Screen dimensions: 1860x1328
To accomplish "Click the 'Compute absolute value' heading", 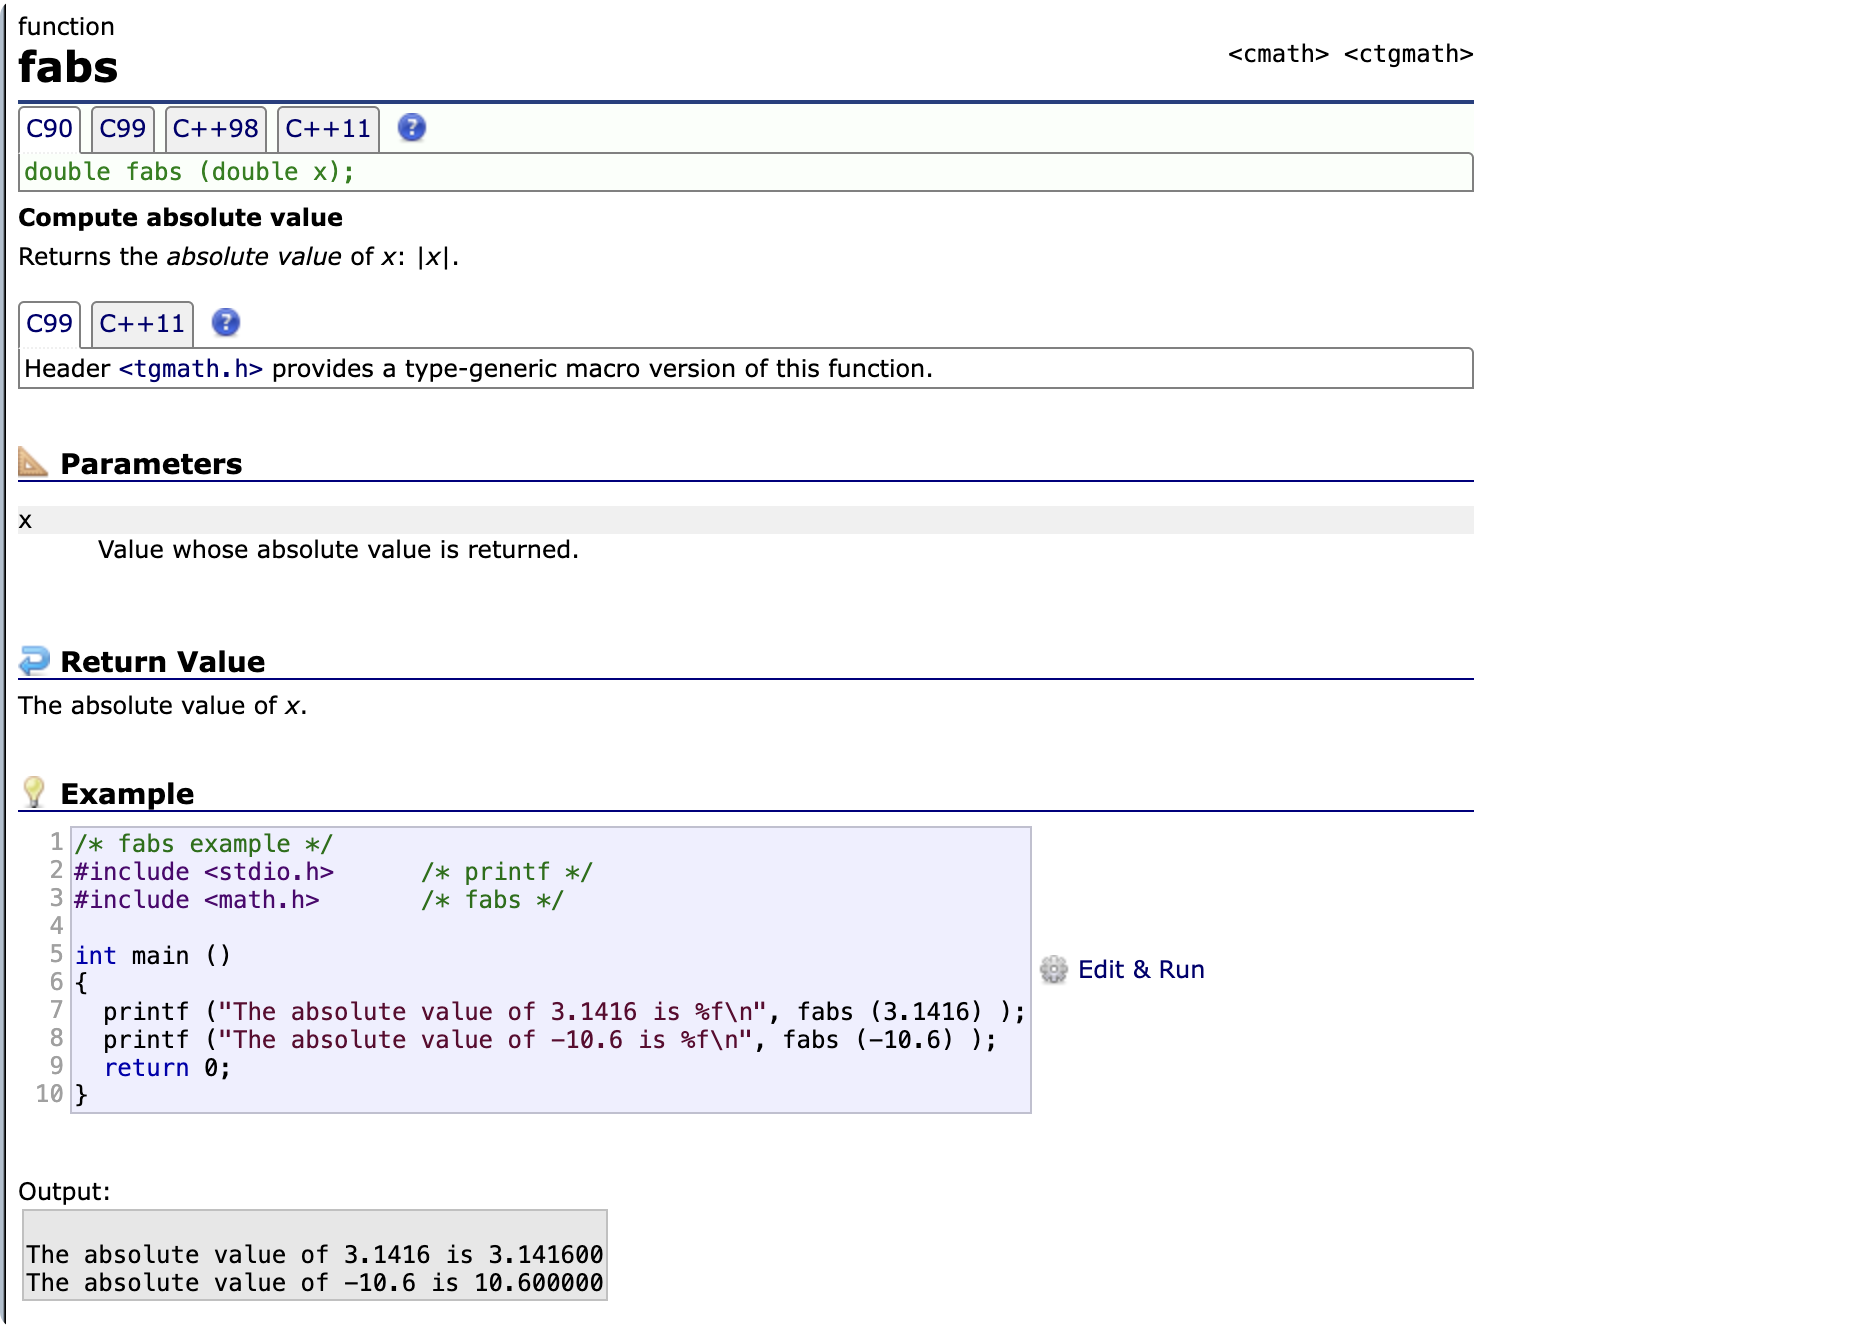I will 181,217.
